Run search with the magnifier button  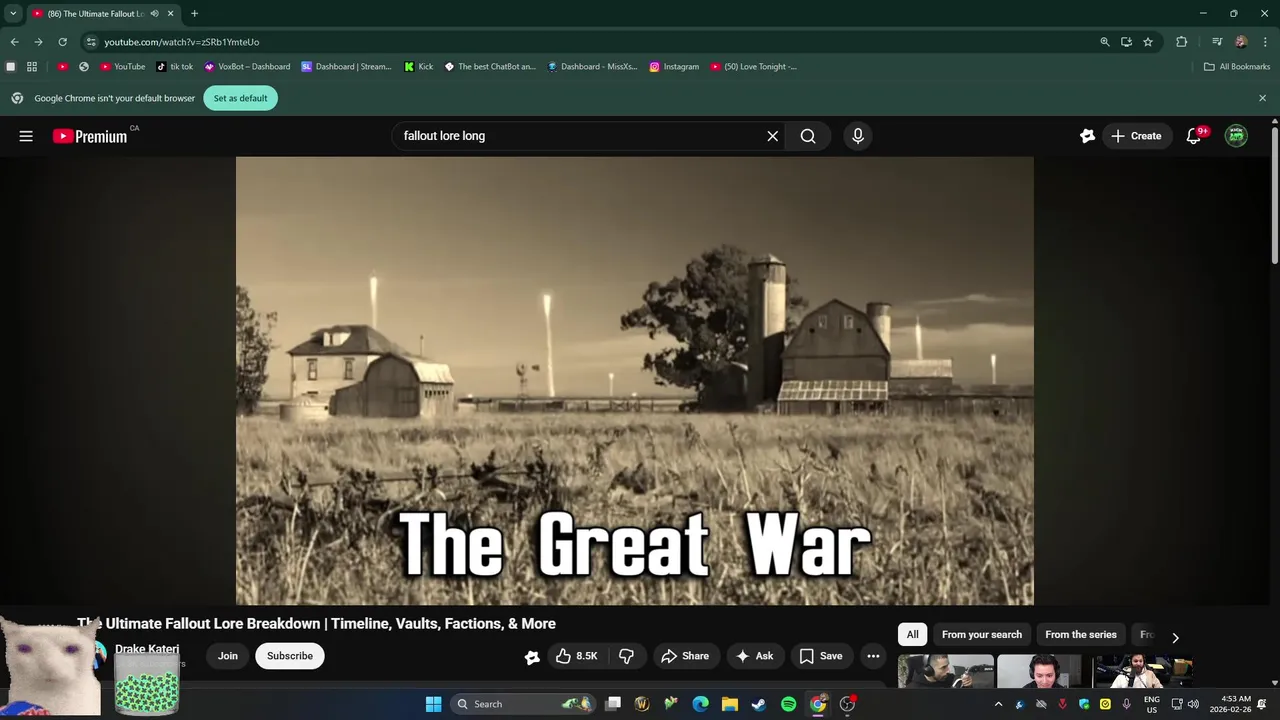click(808, 136)
